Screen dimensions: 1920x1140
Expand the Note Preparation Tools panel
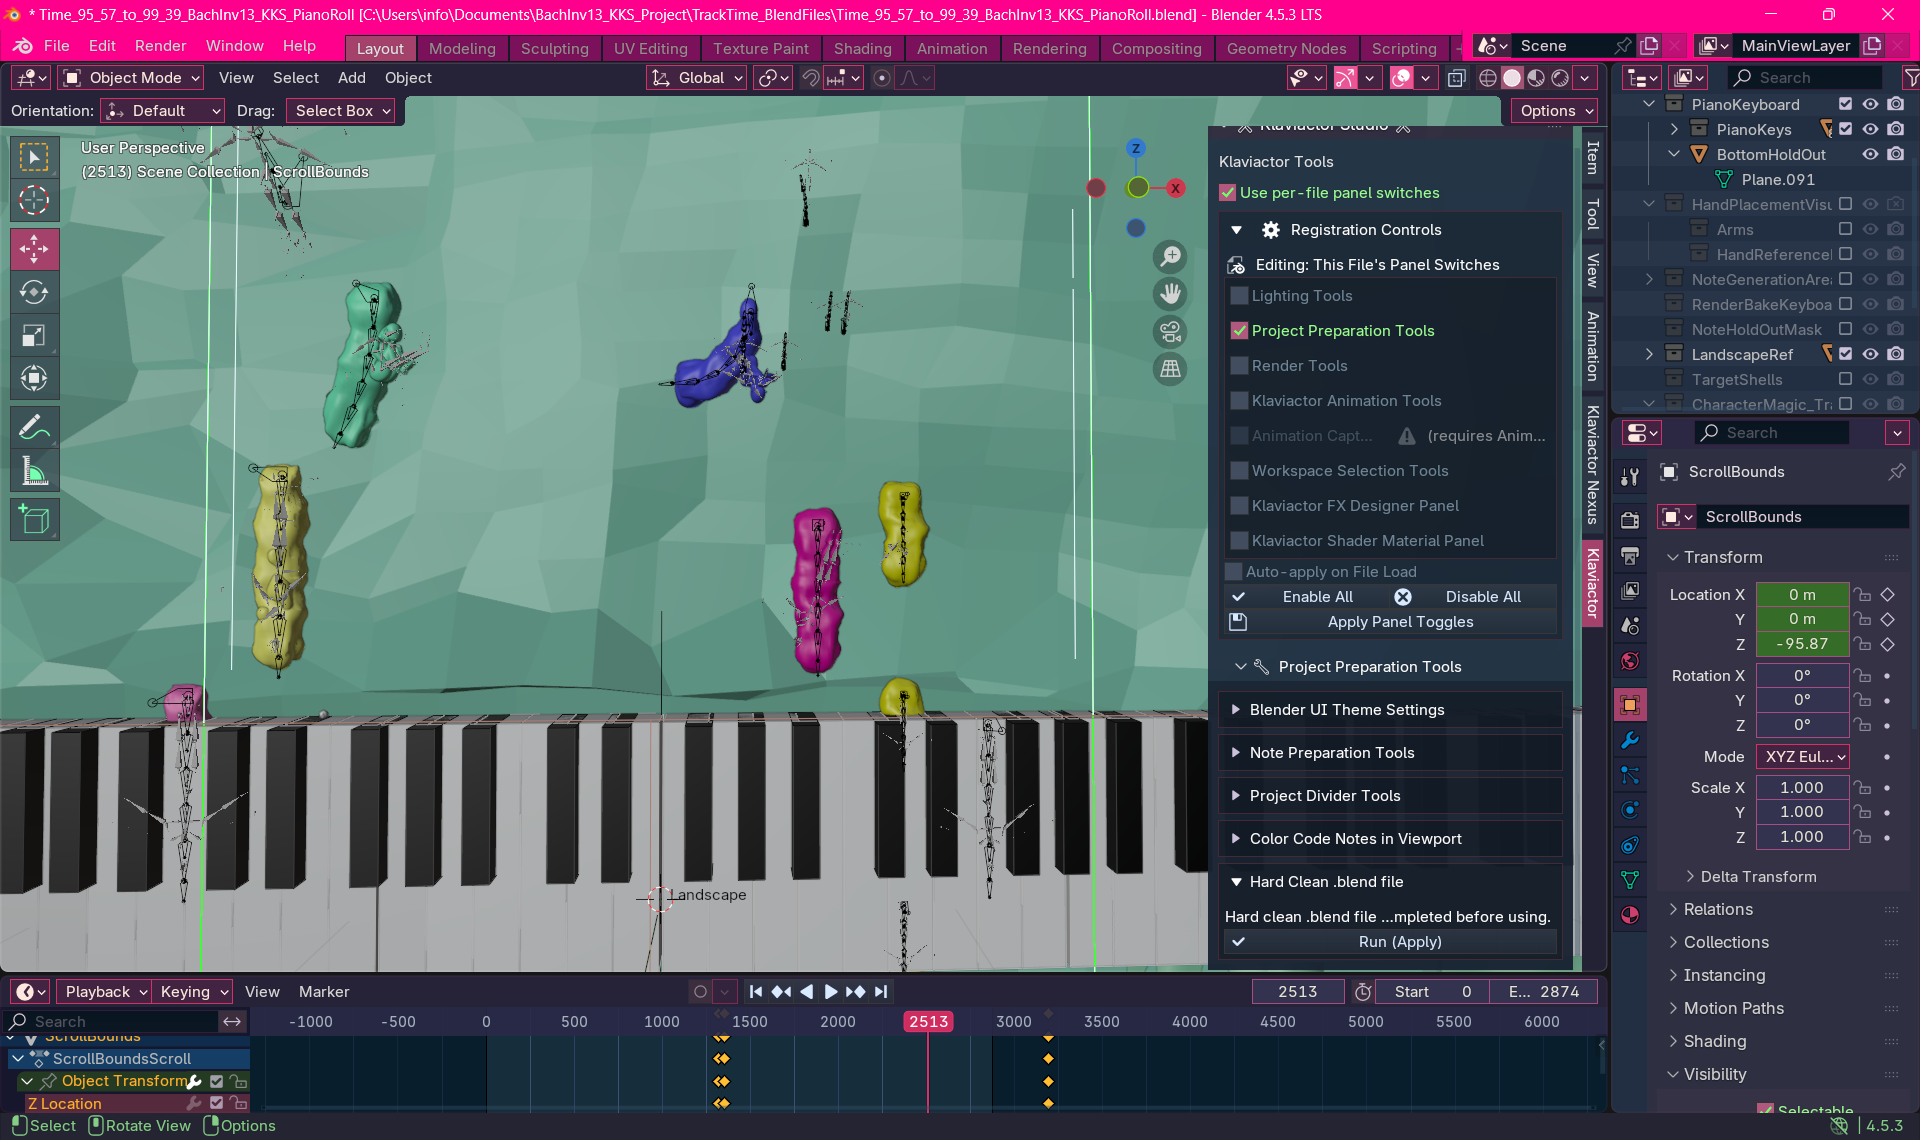pos(1332,753)
